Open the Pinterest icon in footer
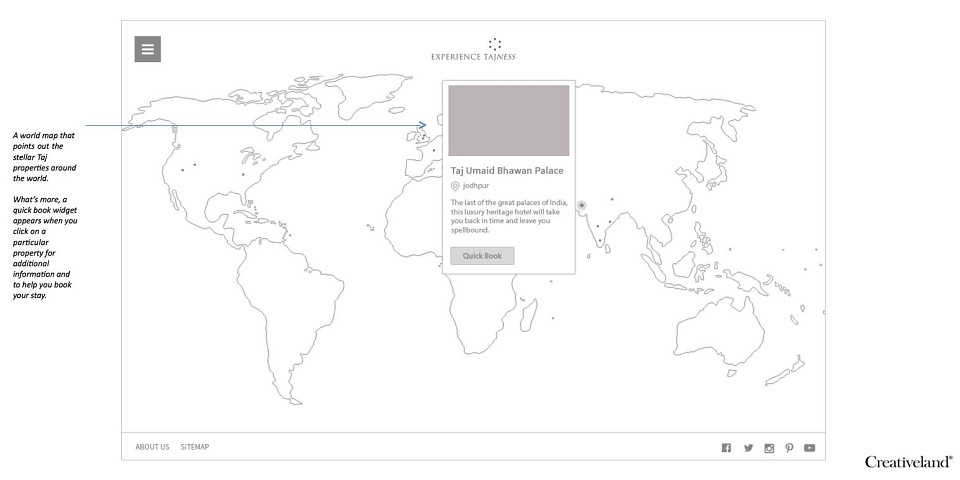This screenshot has height=480, width=960. click(x=789, y=448)
